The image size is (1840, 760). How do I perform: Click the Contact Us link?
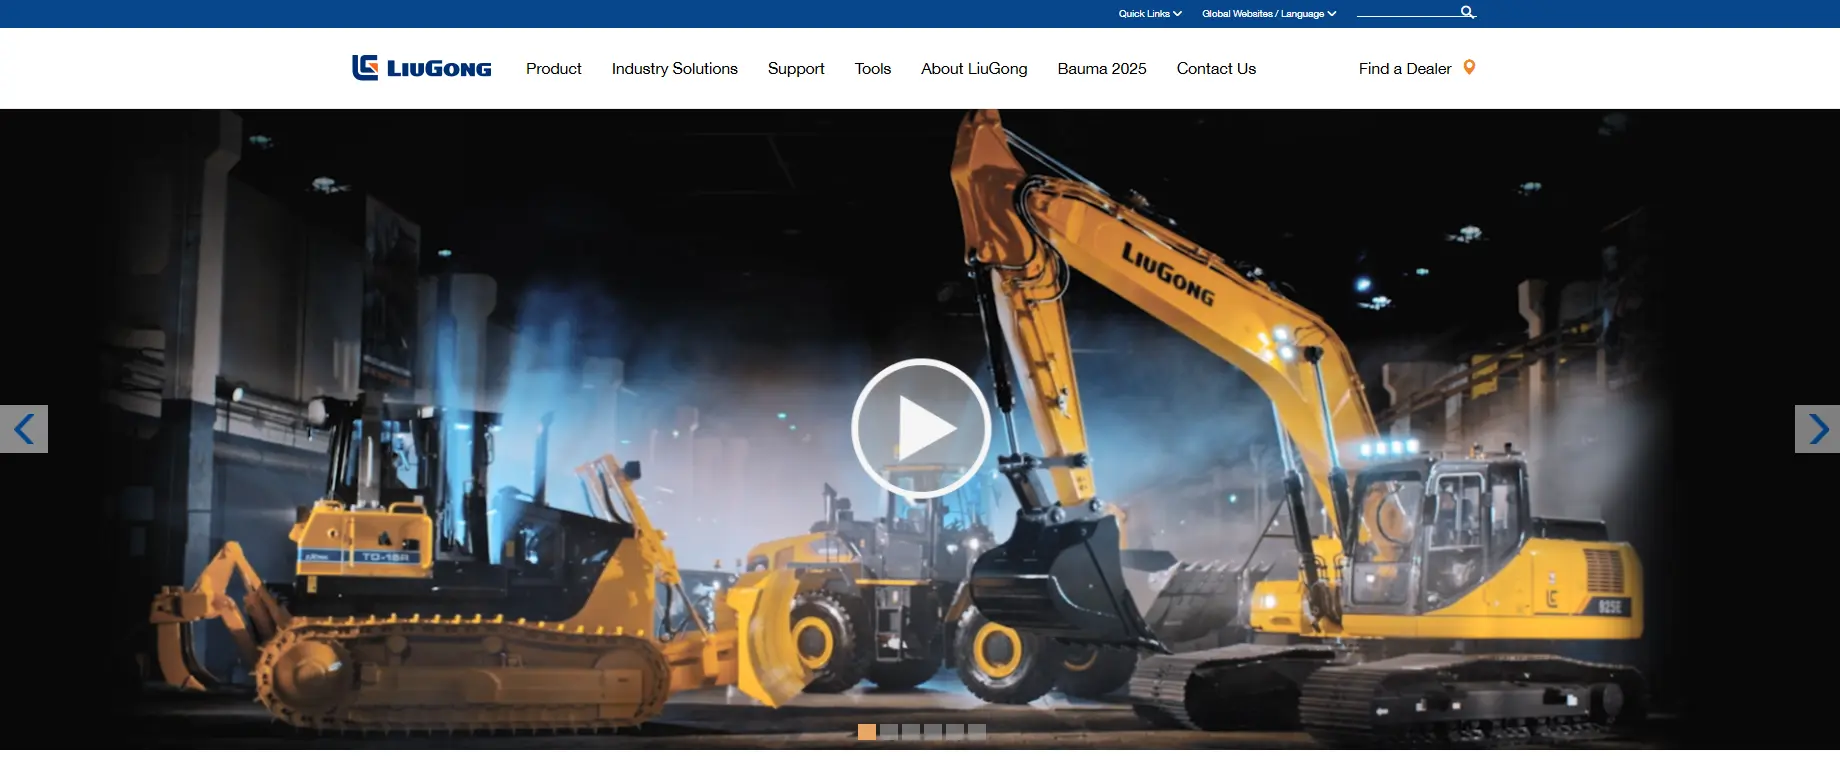[x=1216, y=68]
